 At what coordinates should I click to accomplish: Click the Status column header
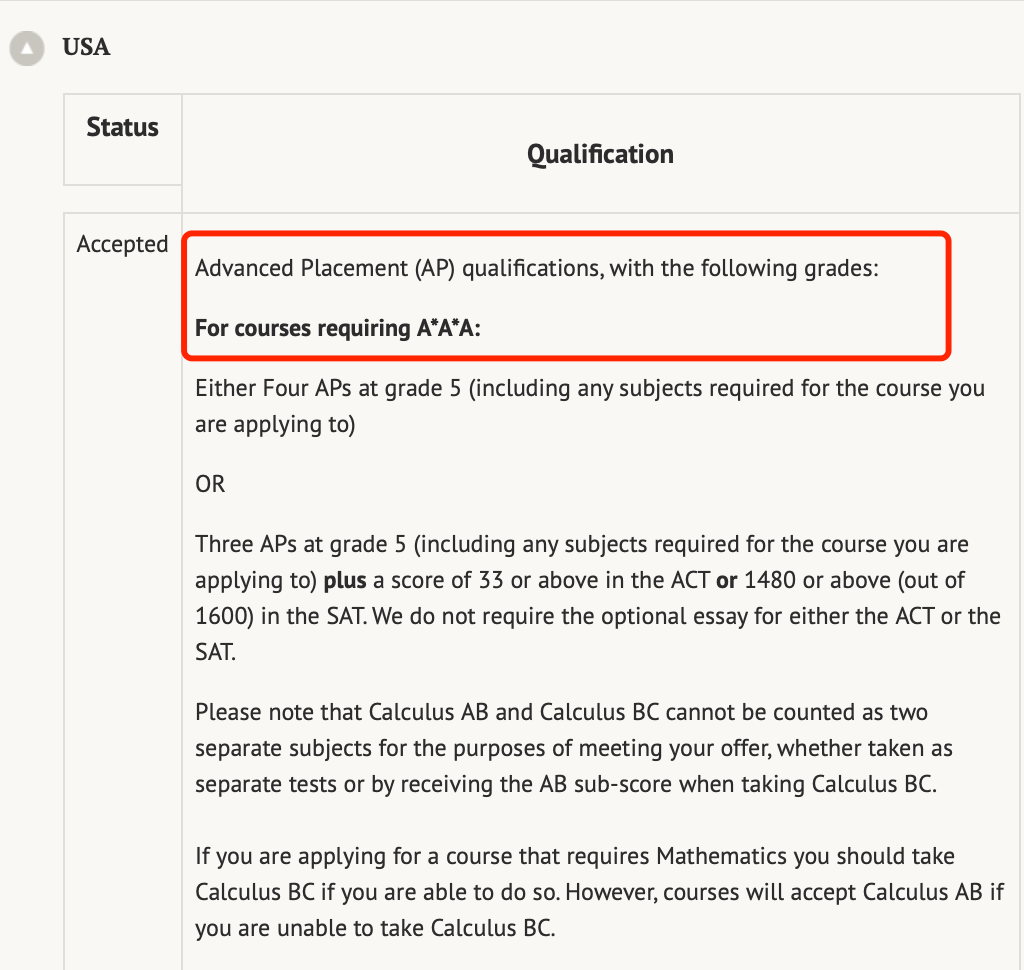point(123,127)
